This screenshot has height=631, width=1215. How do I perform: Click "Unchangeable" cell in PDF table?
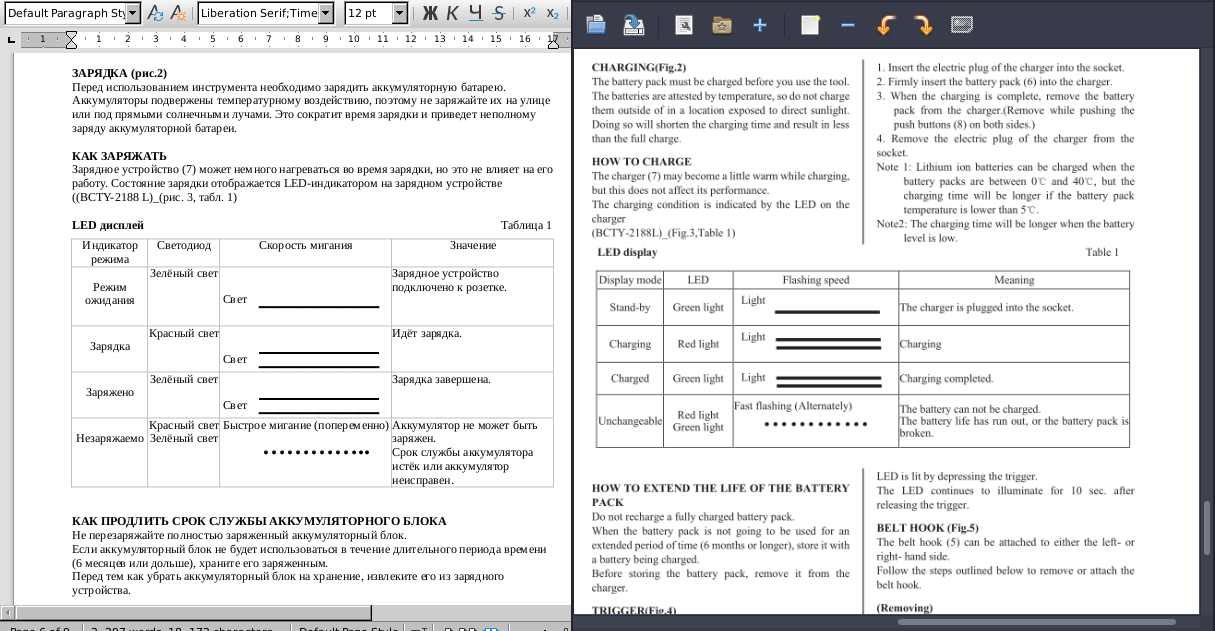click(630, 421)
